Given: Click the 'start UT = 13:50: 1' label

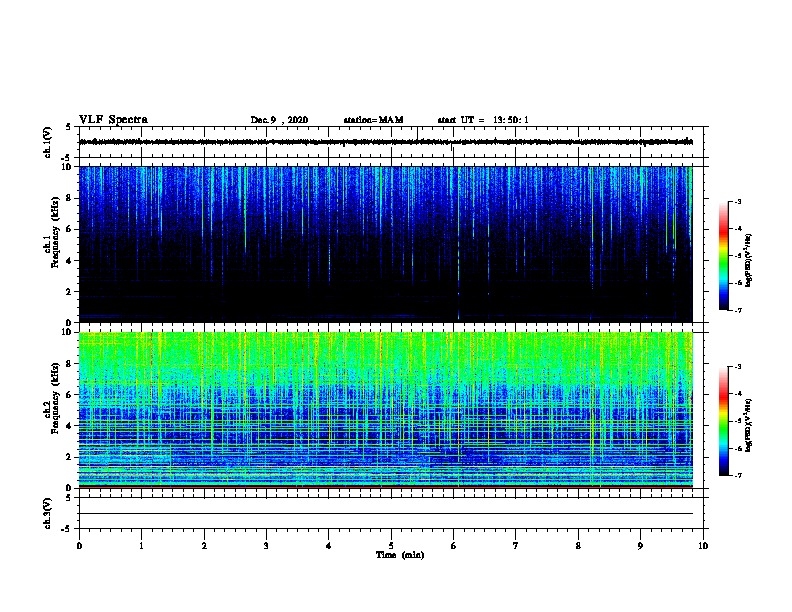Looking at the screenshot, I should click(x=483, y=120).
